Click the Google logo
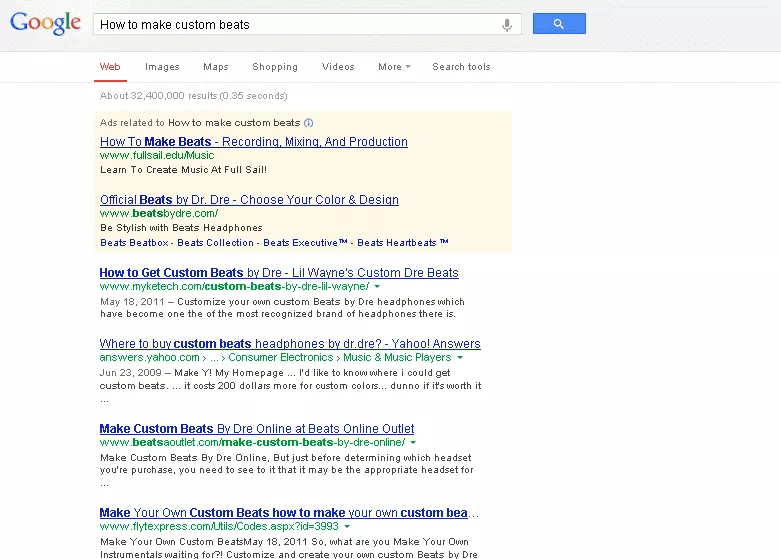This screenshot has height=559, width=781. [x=45, y=23]
